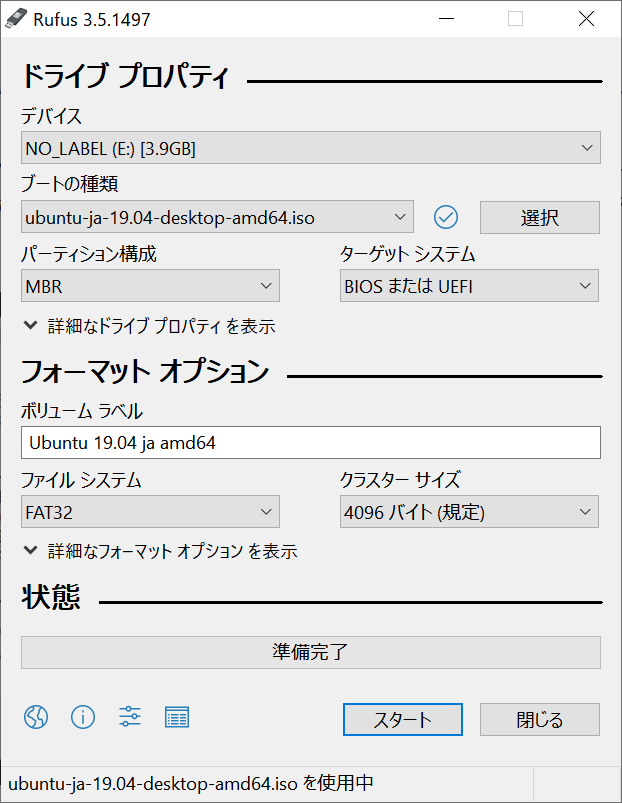Open the about information icon

click(83, 717)
